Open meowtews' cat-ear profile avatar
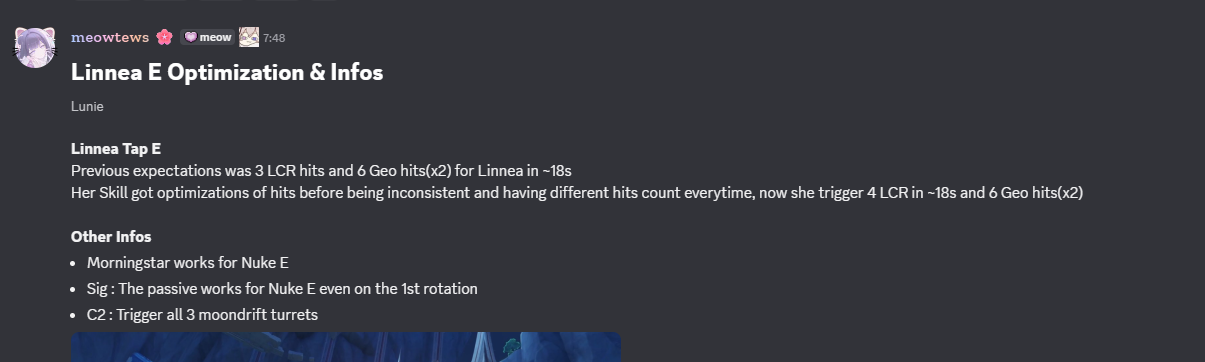Screen dimensions: 1205x362 (35, 47)
